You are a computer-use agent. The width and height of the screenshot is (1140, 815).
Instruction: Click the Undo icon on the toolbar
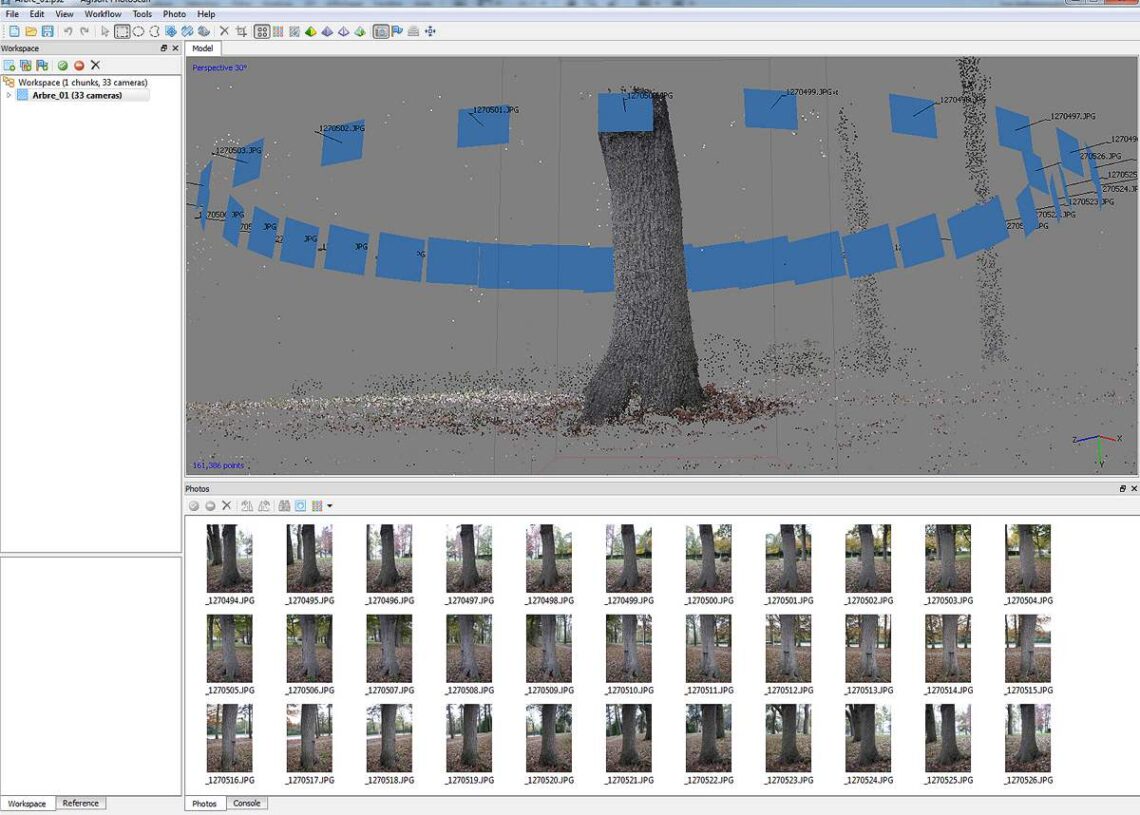[70, 31]
